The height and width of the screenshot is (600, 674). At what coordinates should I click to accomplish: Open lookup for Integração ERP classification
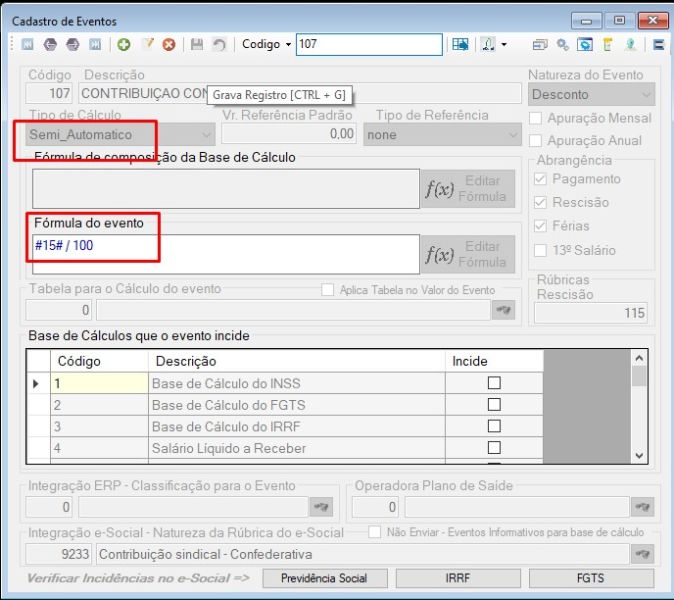coord(321,507)
